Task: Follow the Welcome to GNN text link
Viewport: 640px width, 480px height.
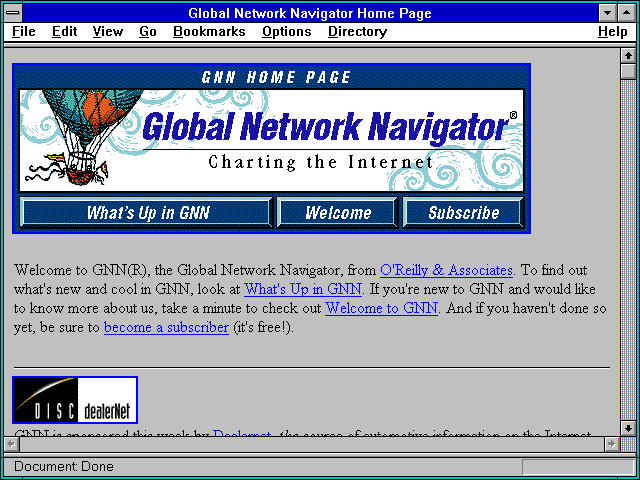Action: [x=381, y=308]
